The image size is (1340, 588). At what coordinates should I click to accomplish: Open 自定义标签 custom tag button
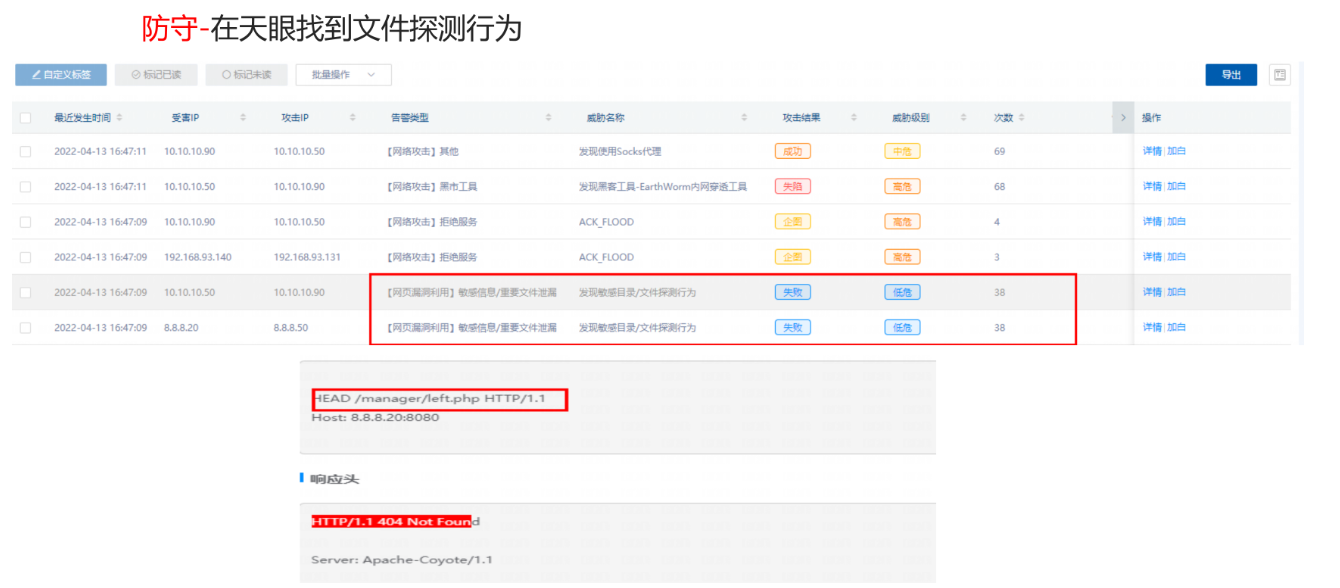point(60,75)
